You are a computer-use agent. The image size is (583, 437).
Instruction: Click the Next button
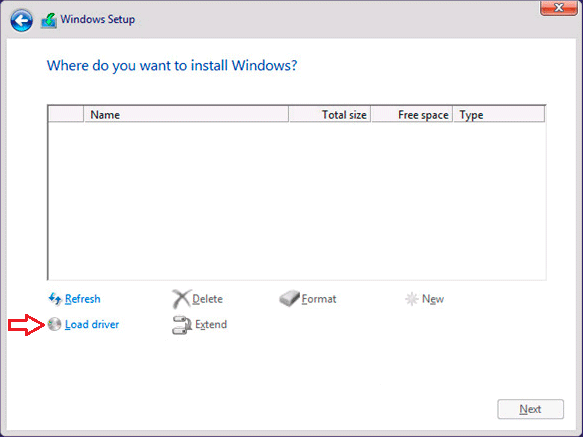[531, 409]
